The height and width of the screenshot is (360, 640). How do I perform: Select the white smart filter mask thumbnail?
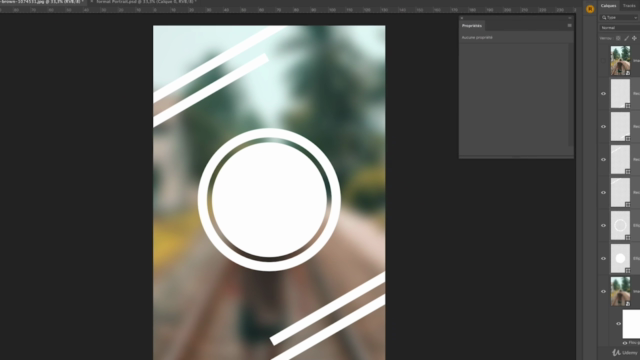[x=631, y=324]
